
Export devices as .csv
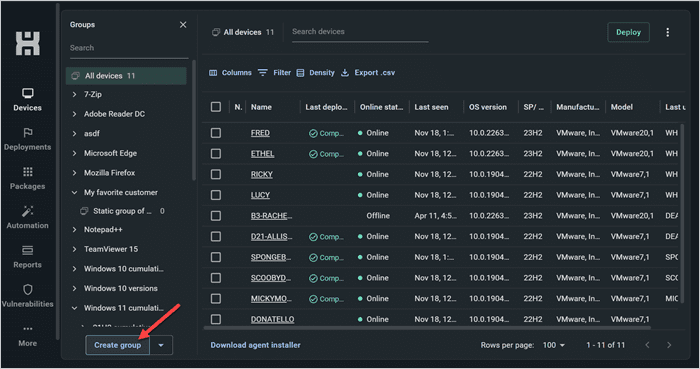[368, 73]
